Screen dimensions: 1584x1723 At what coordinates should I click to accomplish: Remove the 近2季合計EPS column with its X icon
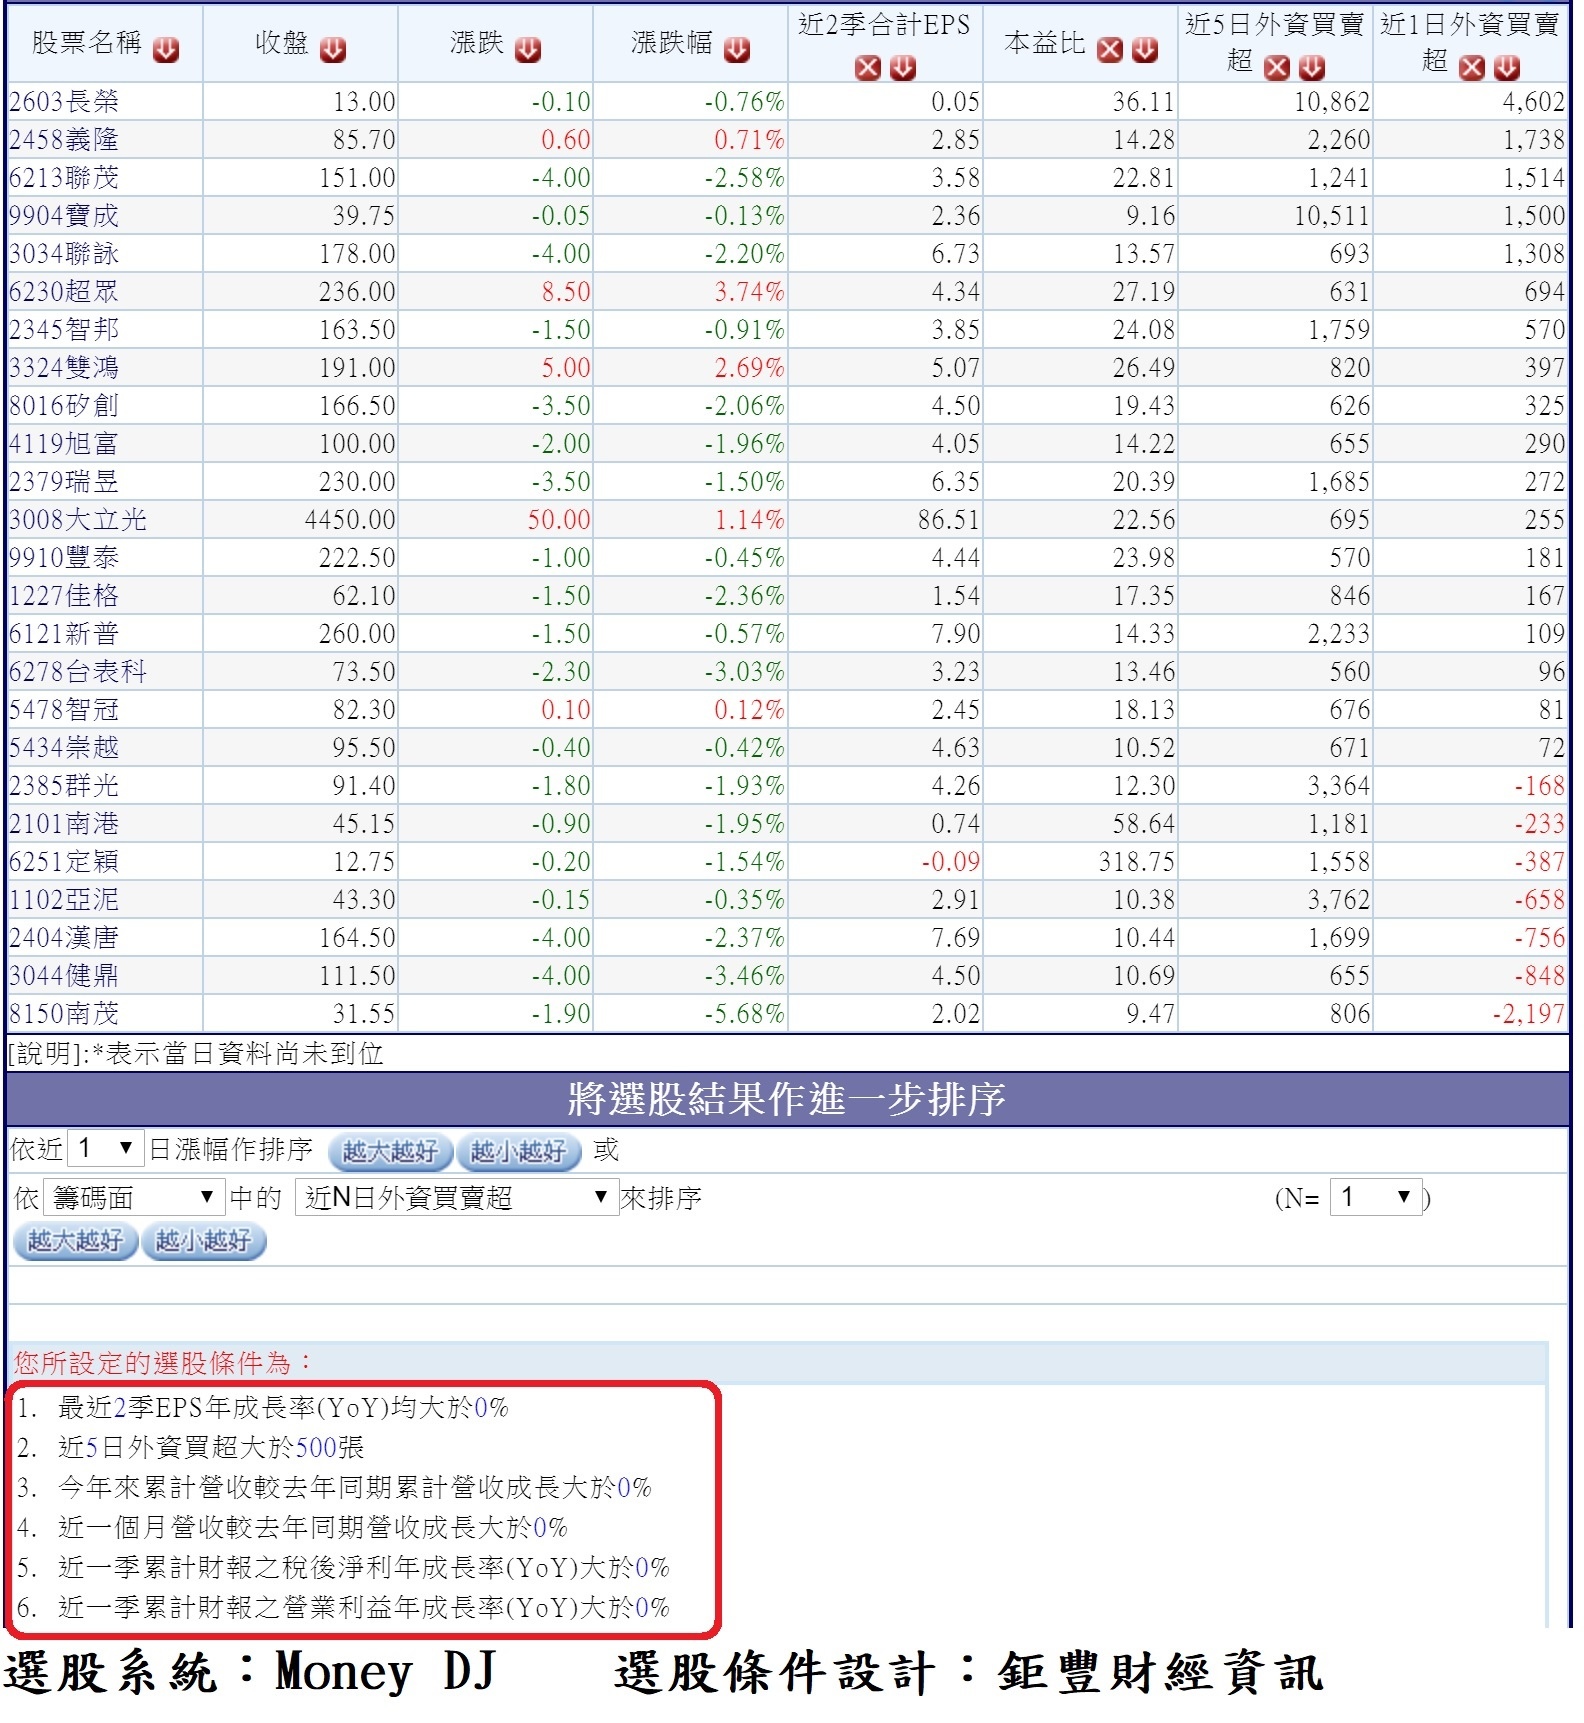(868, 67)
